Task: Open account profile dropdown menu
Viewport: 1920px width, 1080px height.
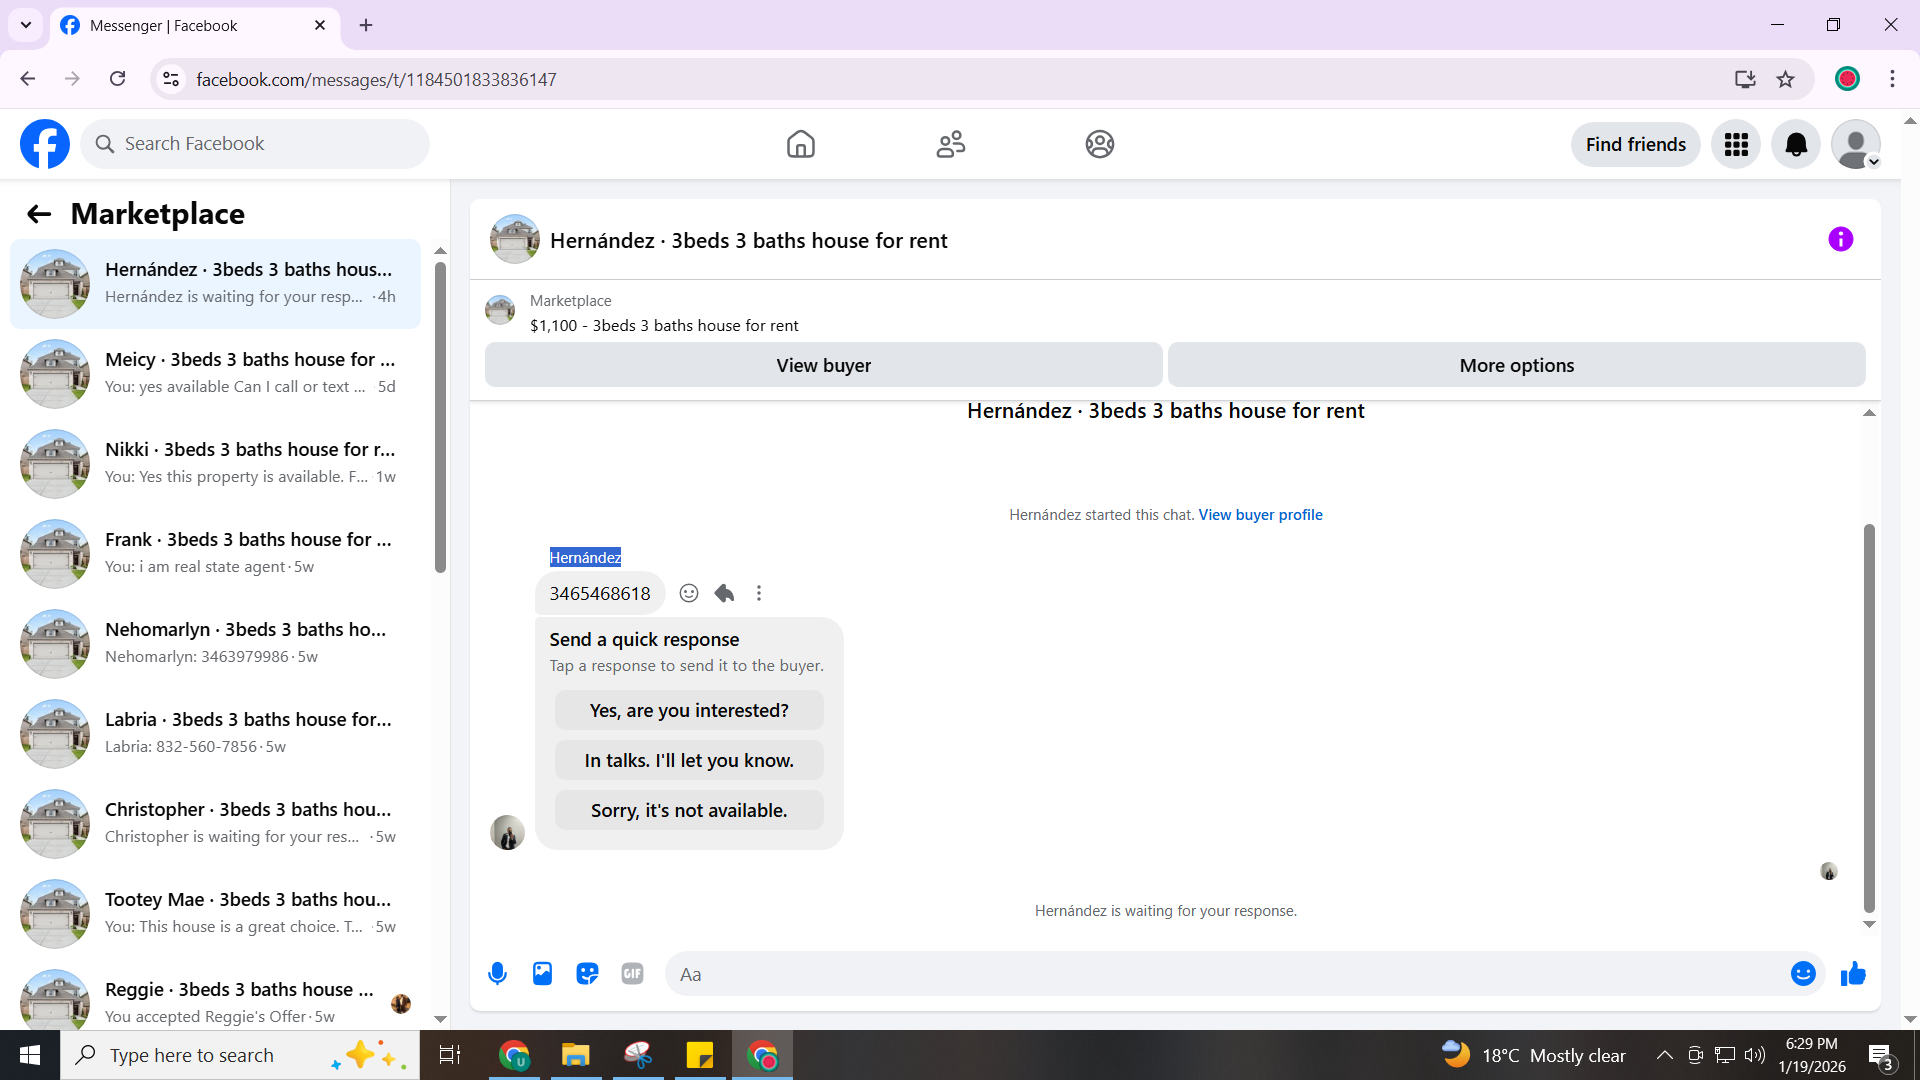Action: coord(1856,145)
